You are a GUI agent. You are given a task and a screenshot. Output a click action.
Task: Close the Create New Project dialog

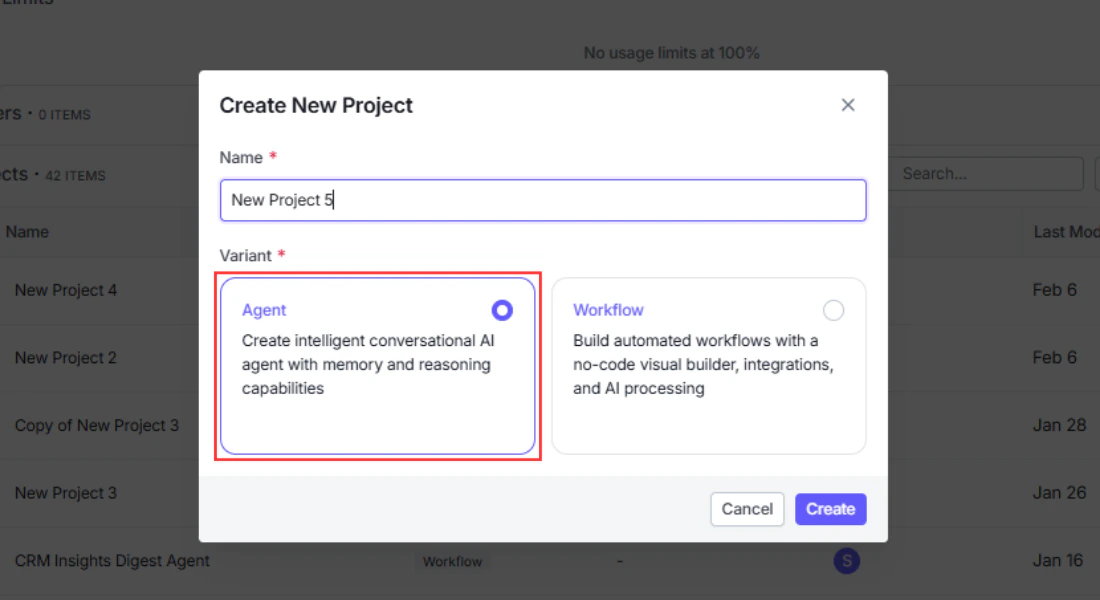click(848, 104)
